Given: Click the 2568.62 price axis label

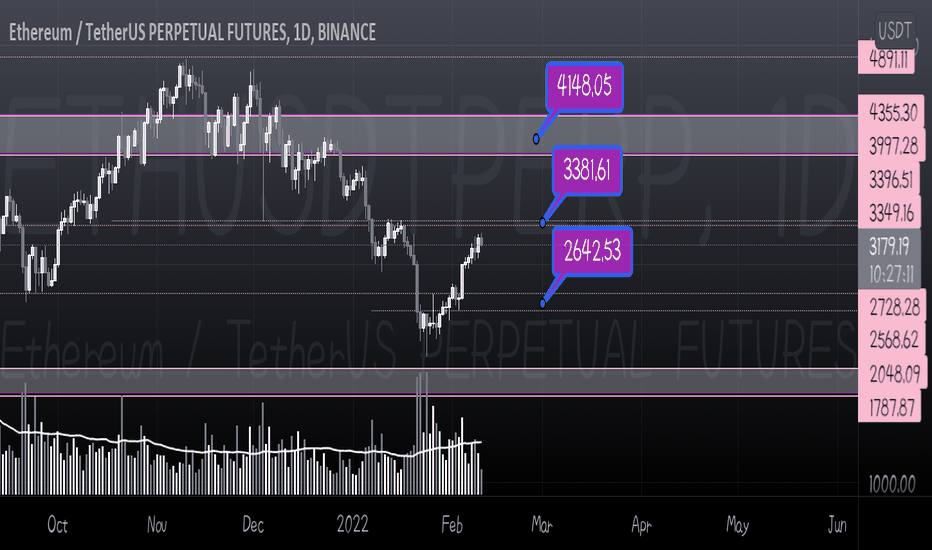Looking at the screenshot, I should 892,340.
